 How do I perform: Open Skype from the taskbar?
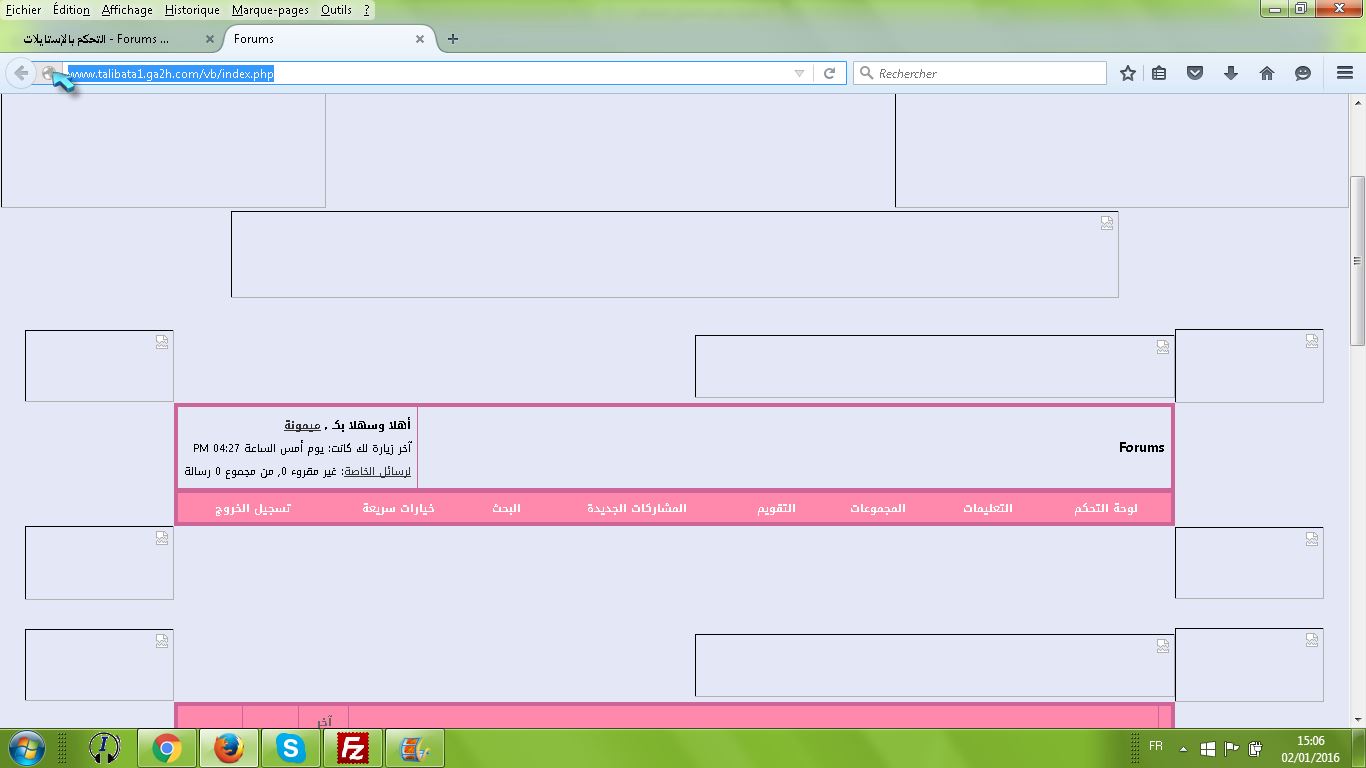tap(291, 748)
